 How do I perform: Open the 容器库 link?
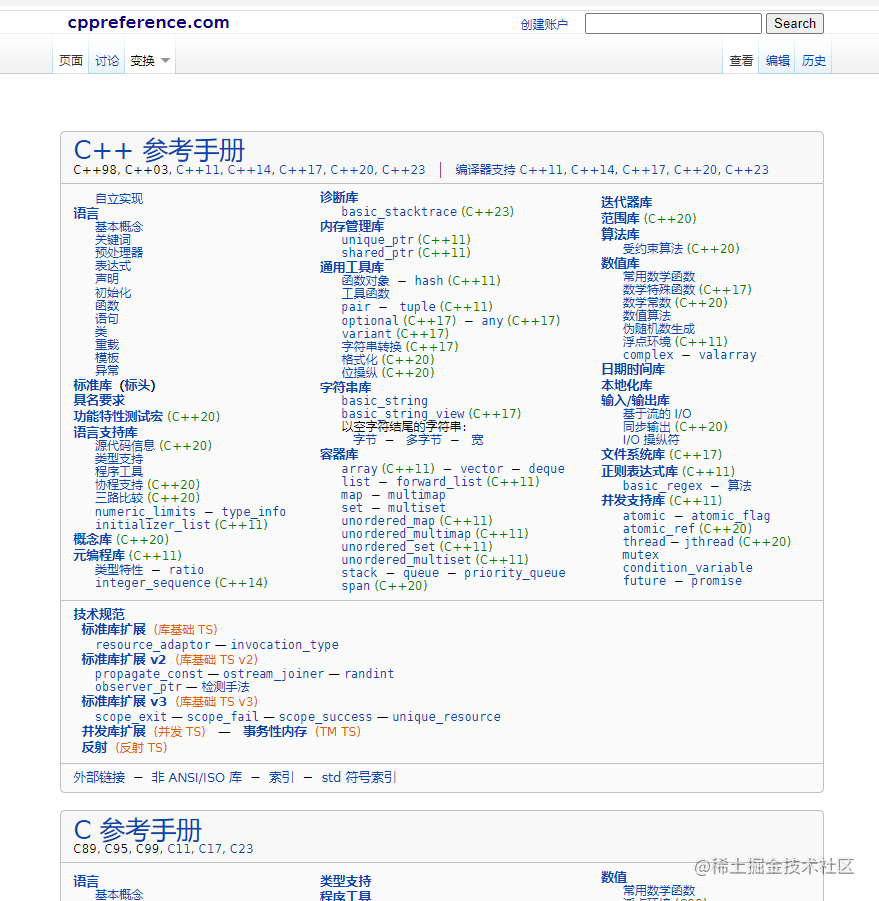[339, 455]
